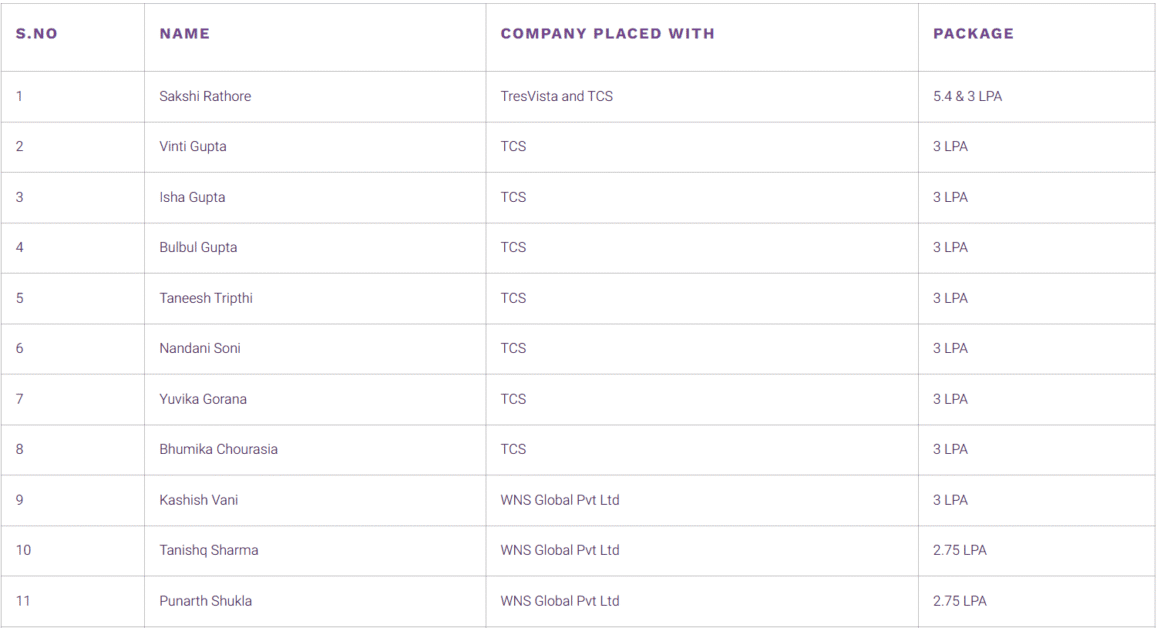The width and height of the screenshot is (1157, 628).
Task: Click Taneesh Tripthi's name cell
Action: click(x=206, y=298)
